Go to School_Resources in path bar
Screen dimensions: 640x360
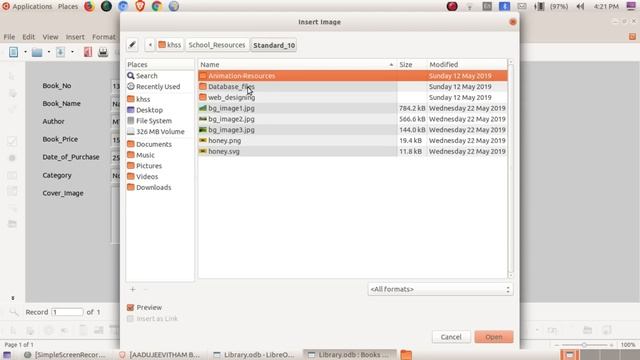(x=216, y=45)
